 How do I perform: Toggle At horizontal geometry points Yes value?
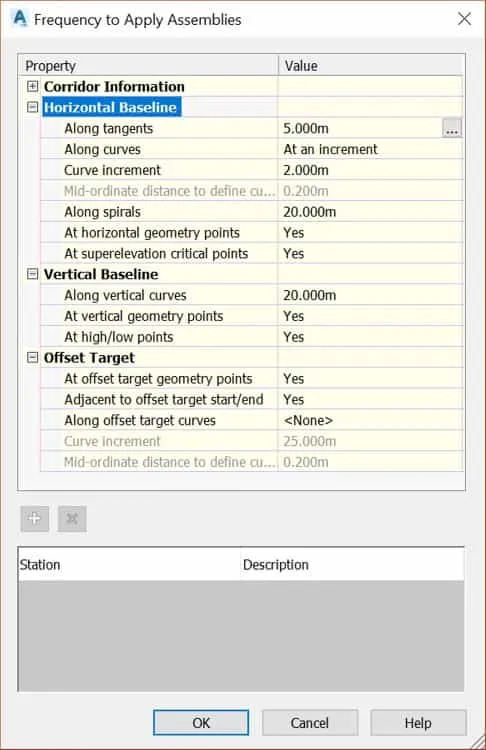point(371,233)
